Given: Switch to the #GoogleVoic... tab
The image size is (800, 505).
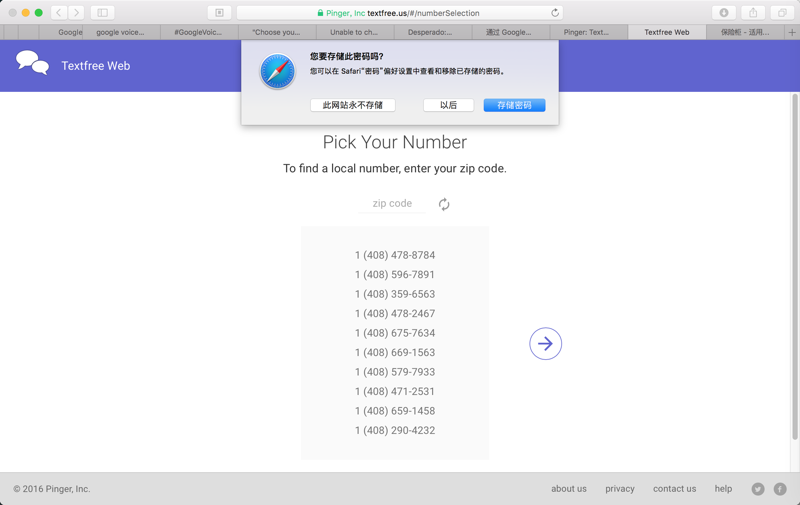Looking at the screenshot, I should (x=198, y=32).
